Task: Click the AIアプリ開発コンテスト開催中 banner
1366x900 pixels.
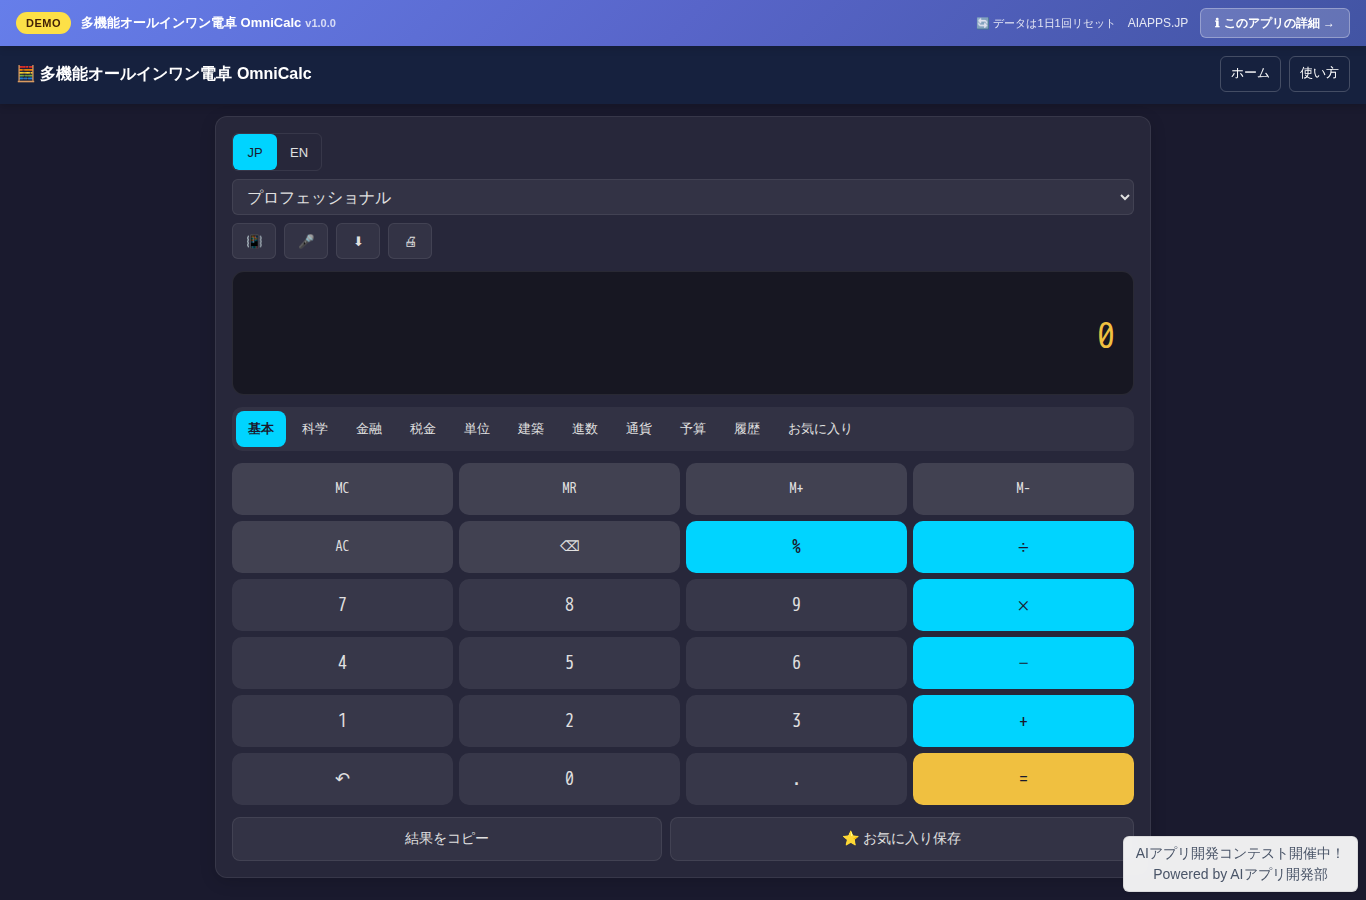Action: [x=1240, y=864]
